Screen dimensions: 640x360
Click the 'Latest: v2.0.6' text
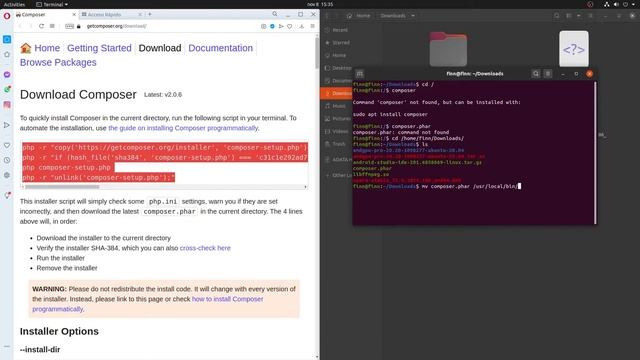click(163, 95)
